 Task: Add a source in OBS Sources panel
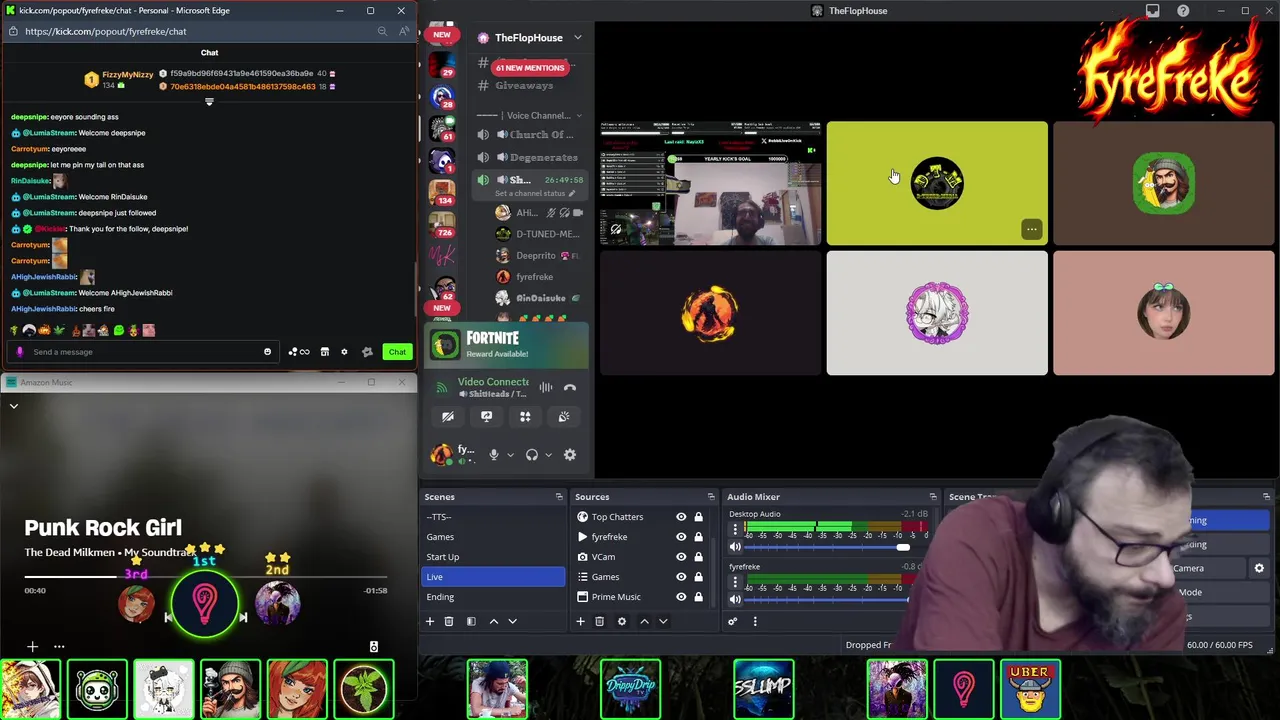tap(580, 622)
